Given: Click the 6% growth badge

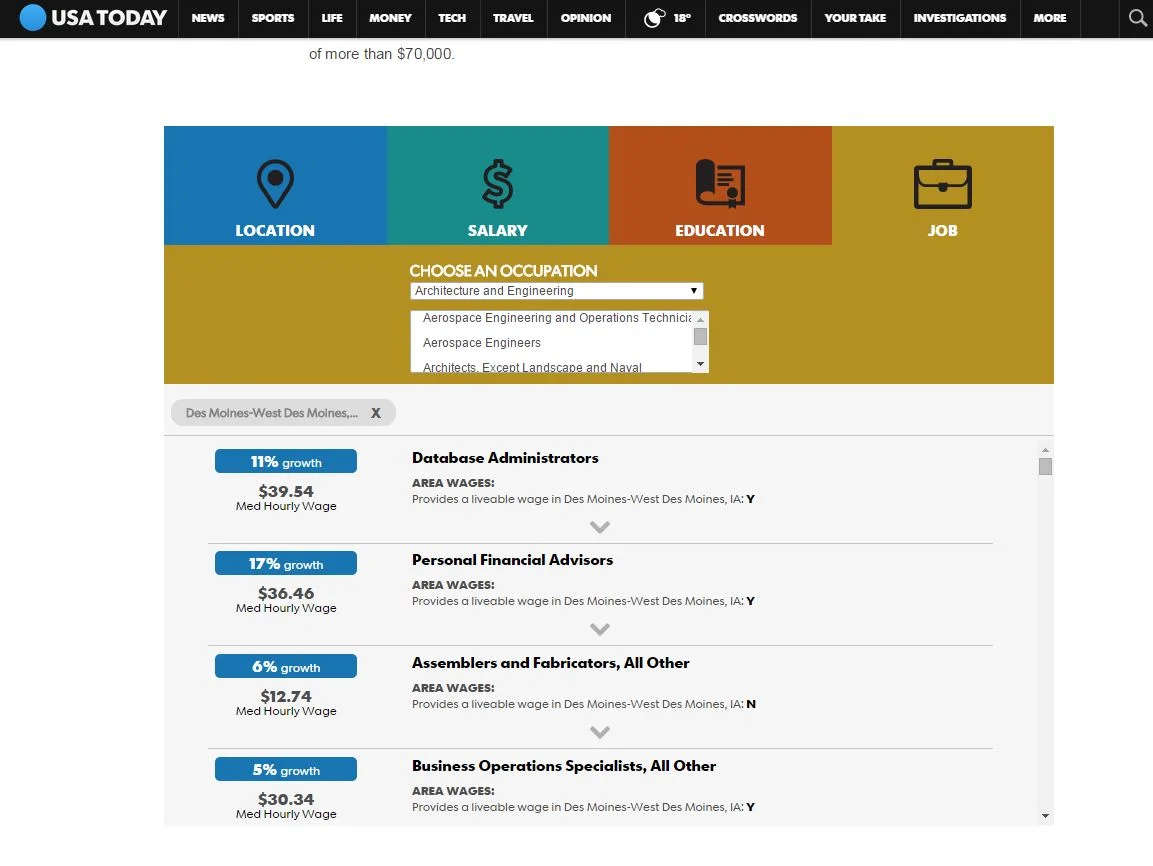Looking at the screenshot, I should [x=286, y=667].
